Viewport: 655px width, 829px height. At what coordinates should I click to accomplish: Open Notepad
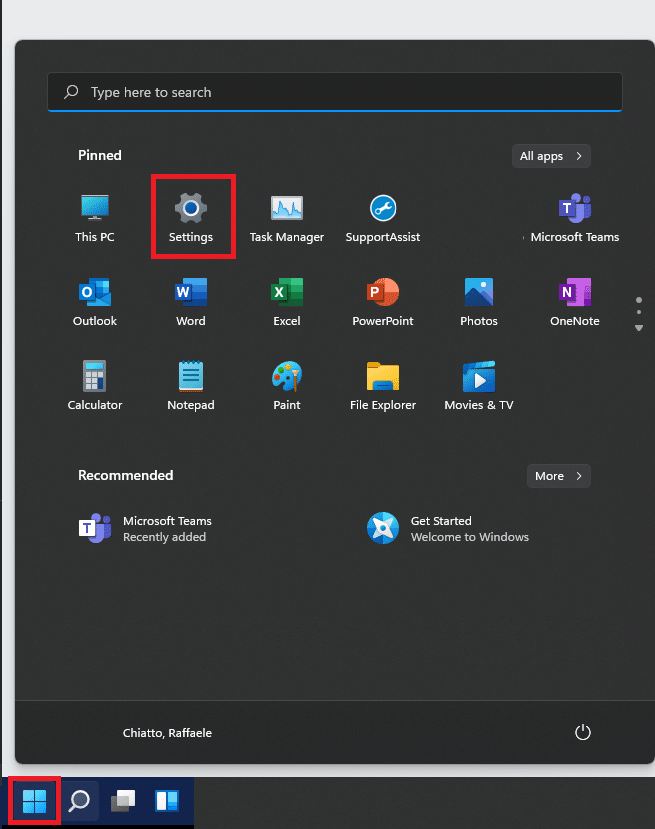(191, 386)
